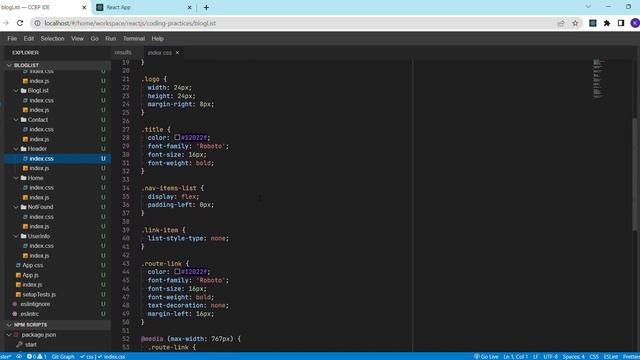
Task: Toggle the browser side panel icon
Action: click(x=621, y=23)
